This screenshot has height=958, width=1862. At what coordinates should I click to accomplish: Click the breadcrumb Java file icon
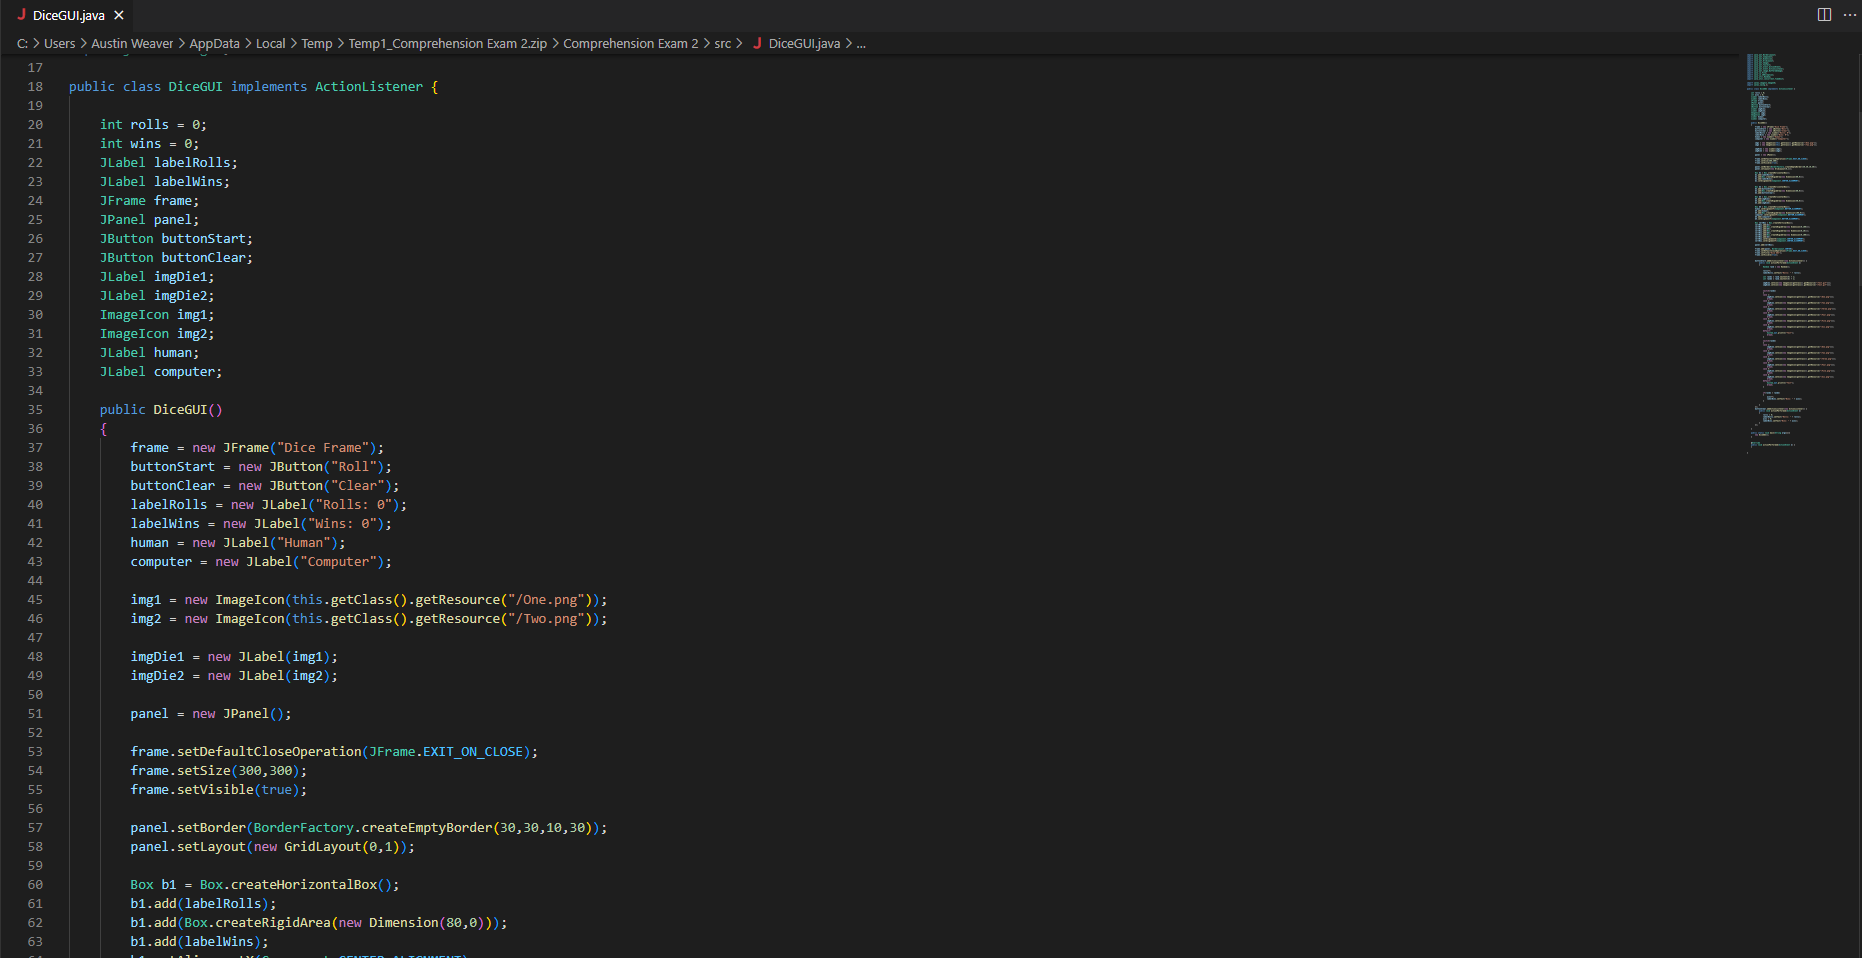[x=757, y=43]
